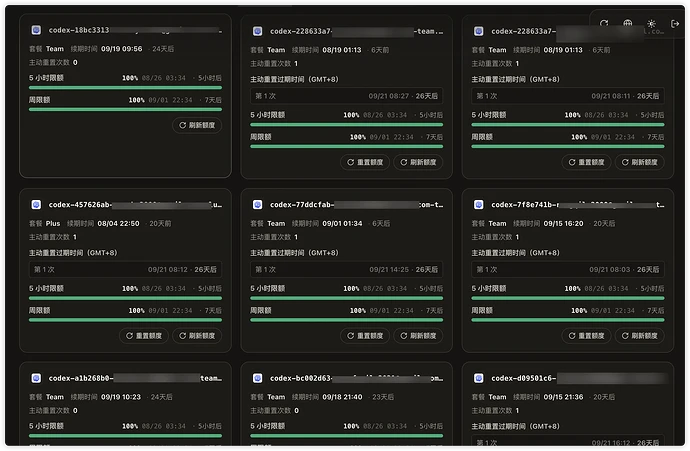Click the codex-7f8e741b card icon
690x451 pixels.
[x=479, y=205]
